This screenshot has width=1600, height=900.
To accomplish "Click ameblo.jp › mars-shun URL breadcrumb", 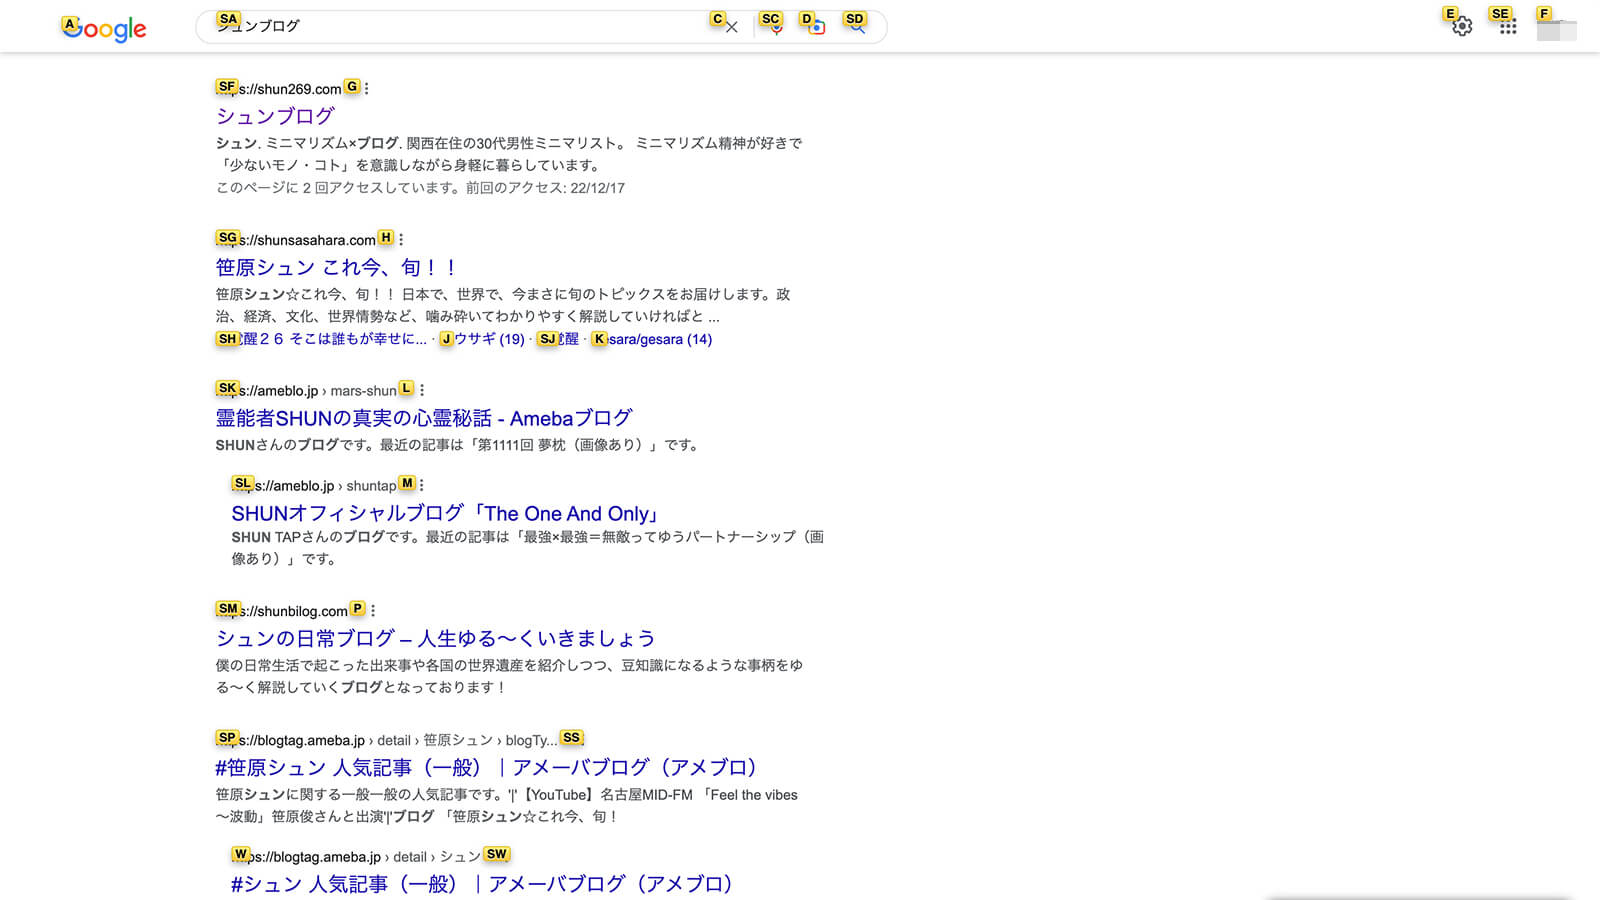I will pos(306,391).
